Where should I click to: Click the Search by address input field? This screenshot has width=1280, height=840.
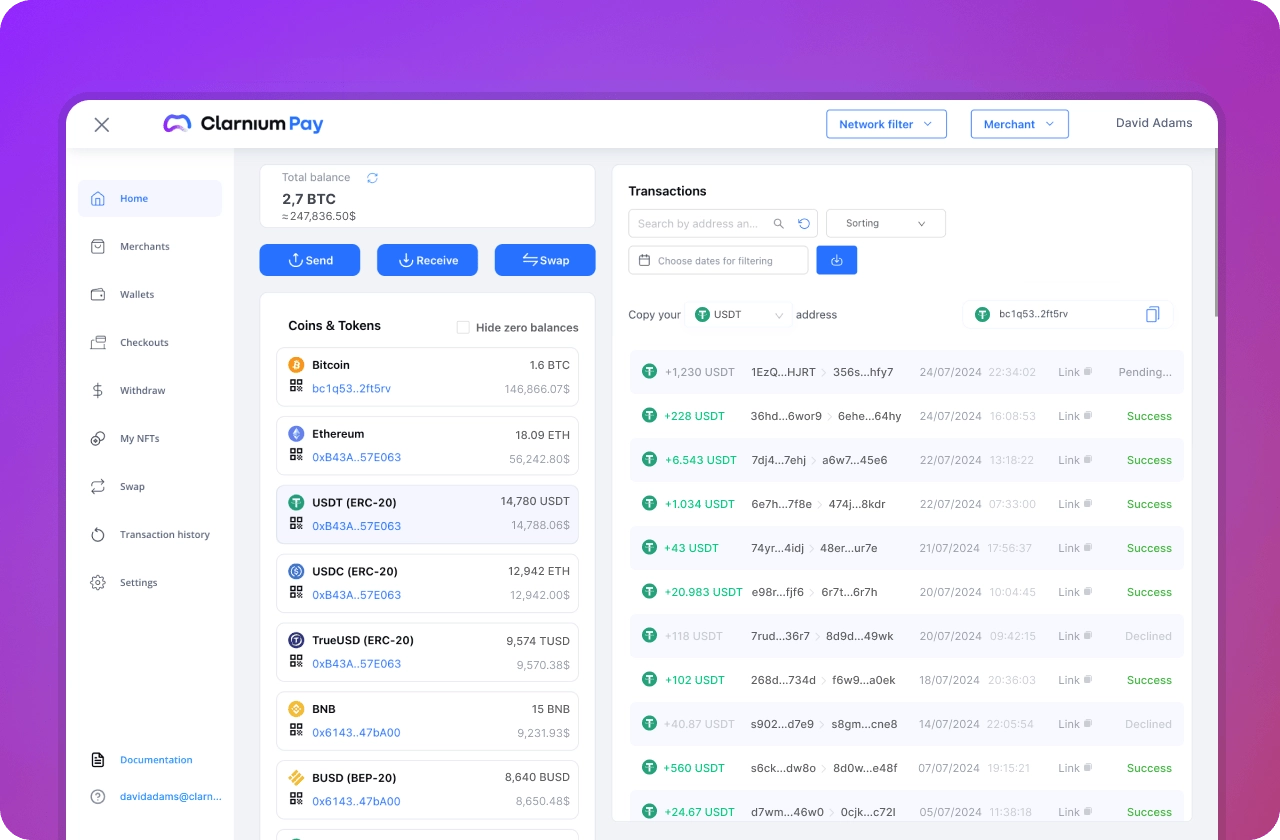point(700,224)
